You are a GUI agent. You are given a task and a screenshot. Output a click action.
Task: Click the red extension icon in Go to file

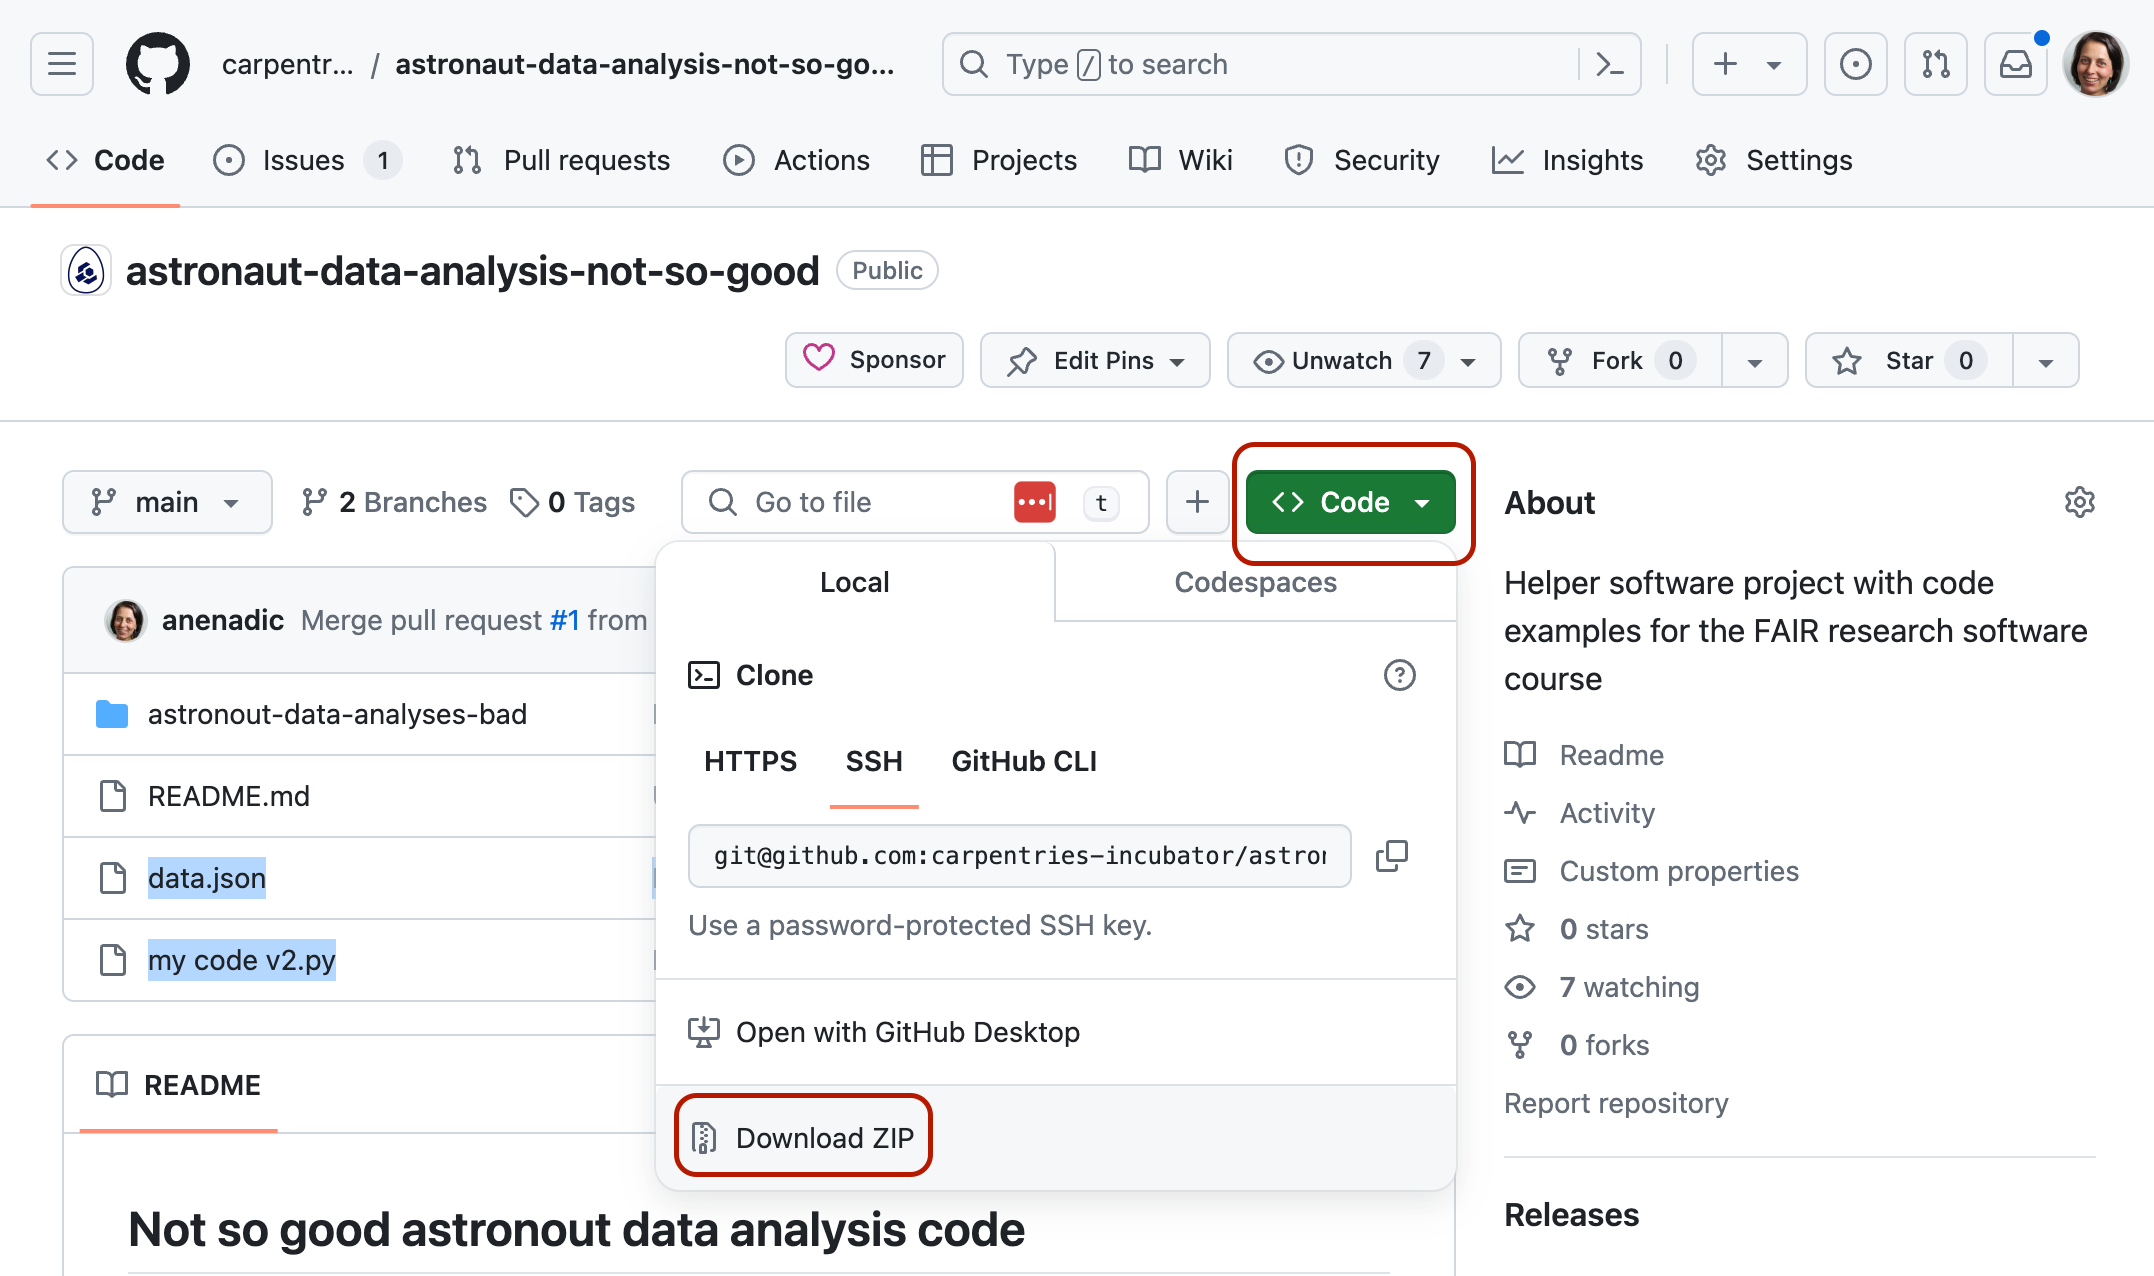tap(1035, 502)
